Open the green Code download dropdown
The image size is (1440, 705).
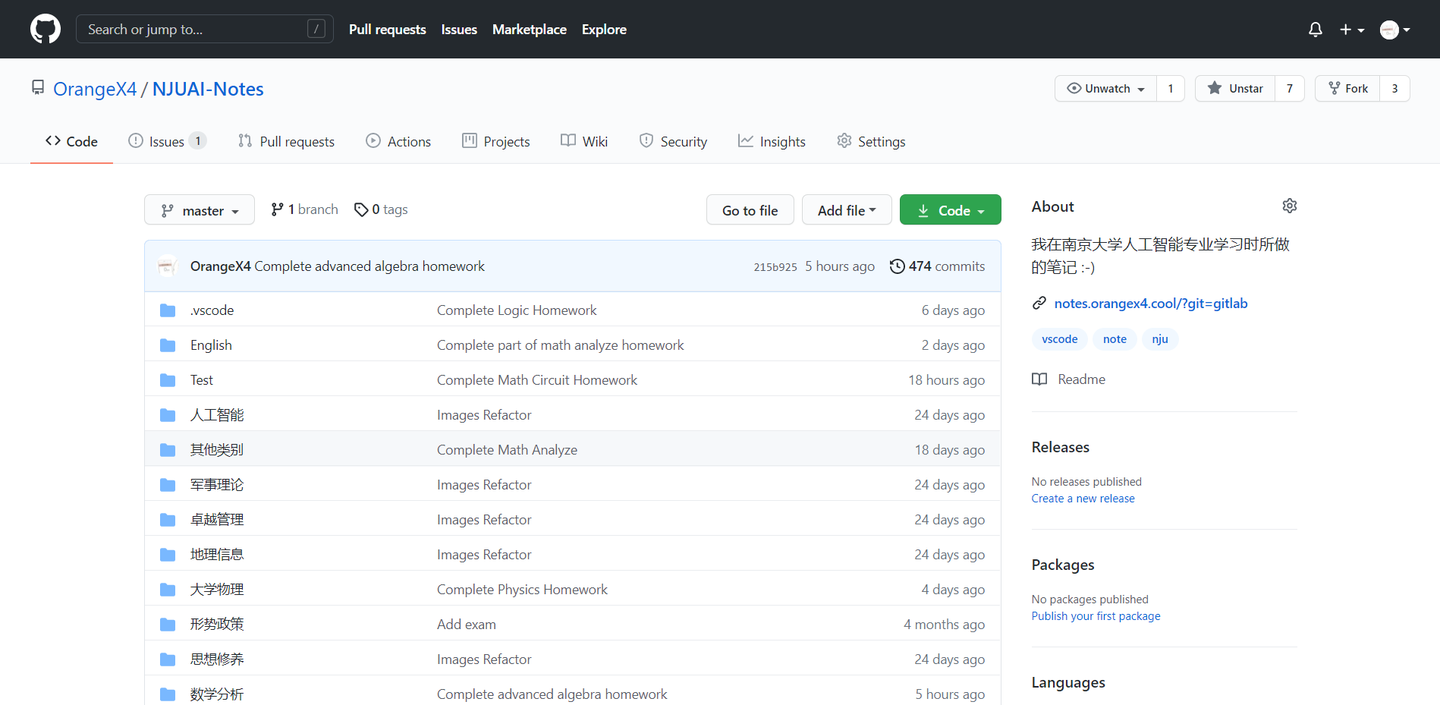click(x=950, y=210)
